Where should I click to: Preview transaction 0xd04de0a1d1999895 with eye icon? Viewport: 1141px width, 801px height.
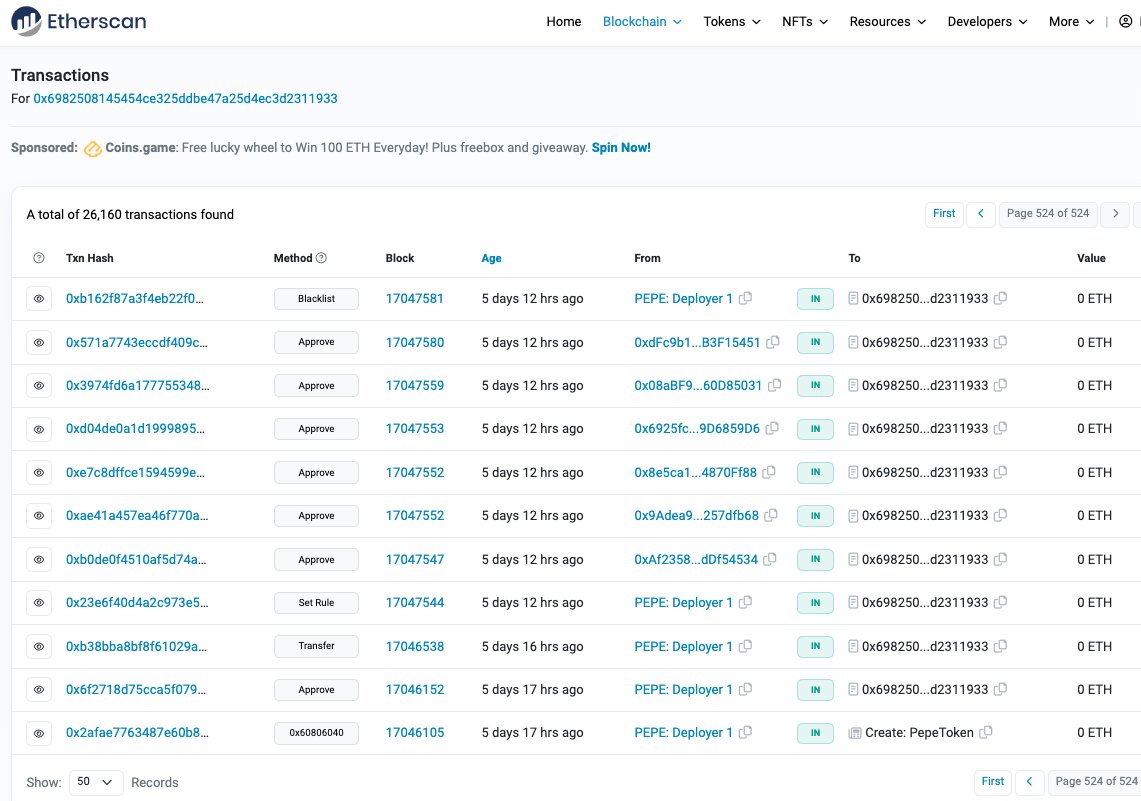coord(39,429)
